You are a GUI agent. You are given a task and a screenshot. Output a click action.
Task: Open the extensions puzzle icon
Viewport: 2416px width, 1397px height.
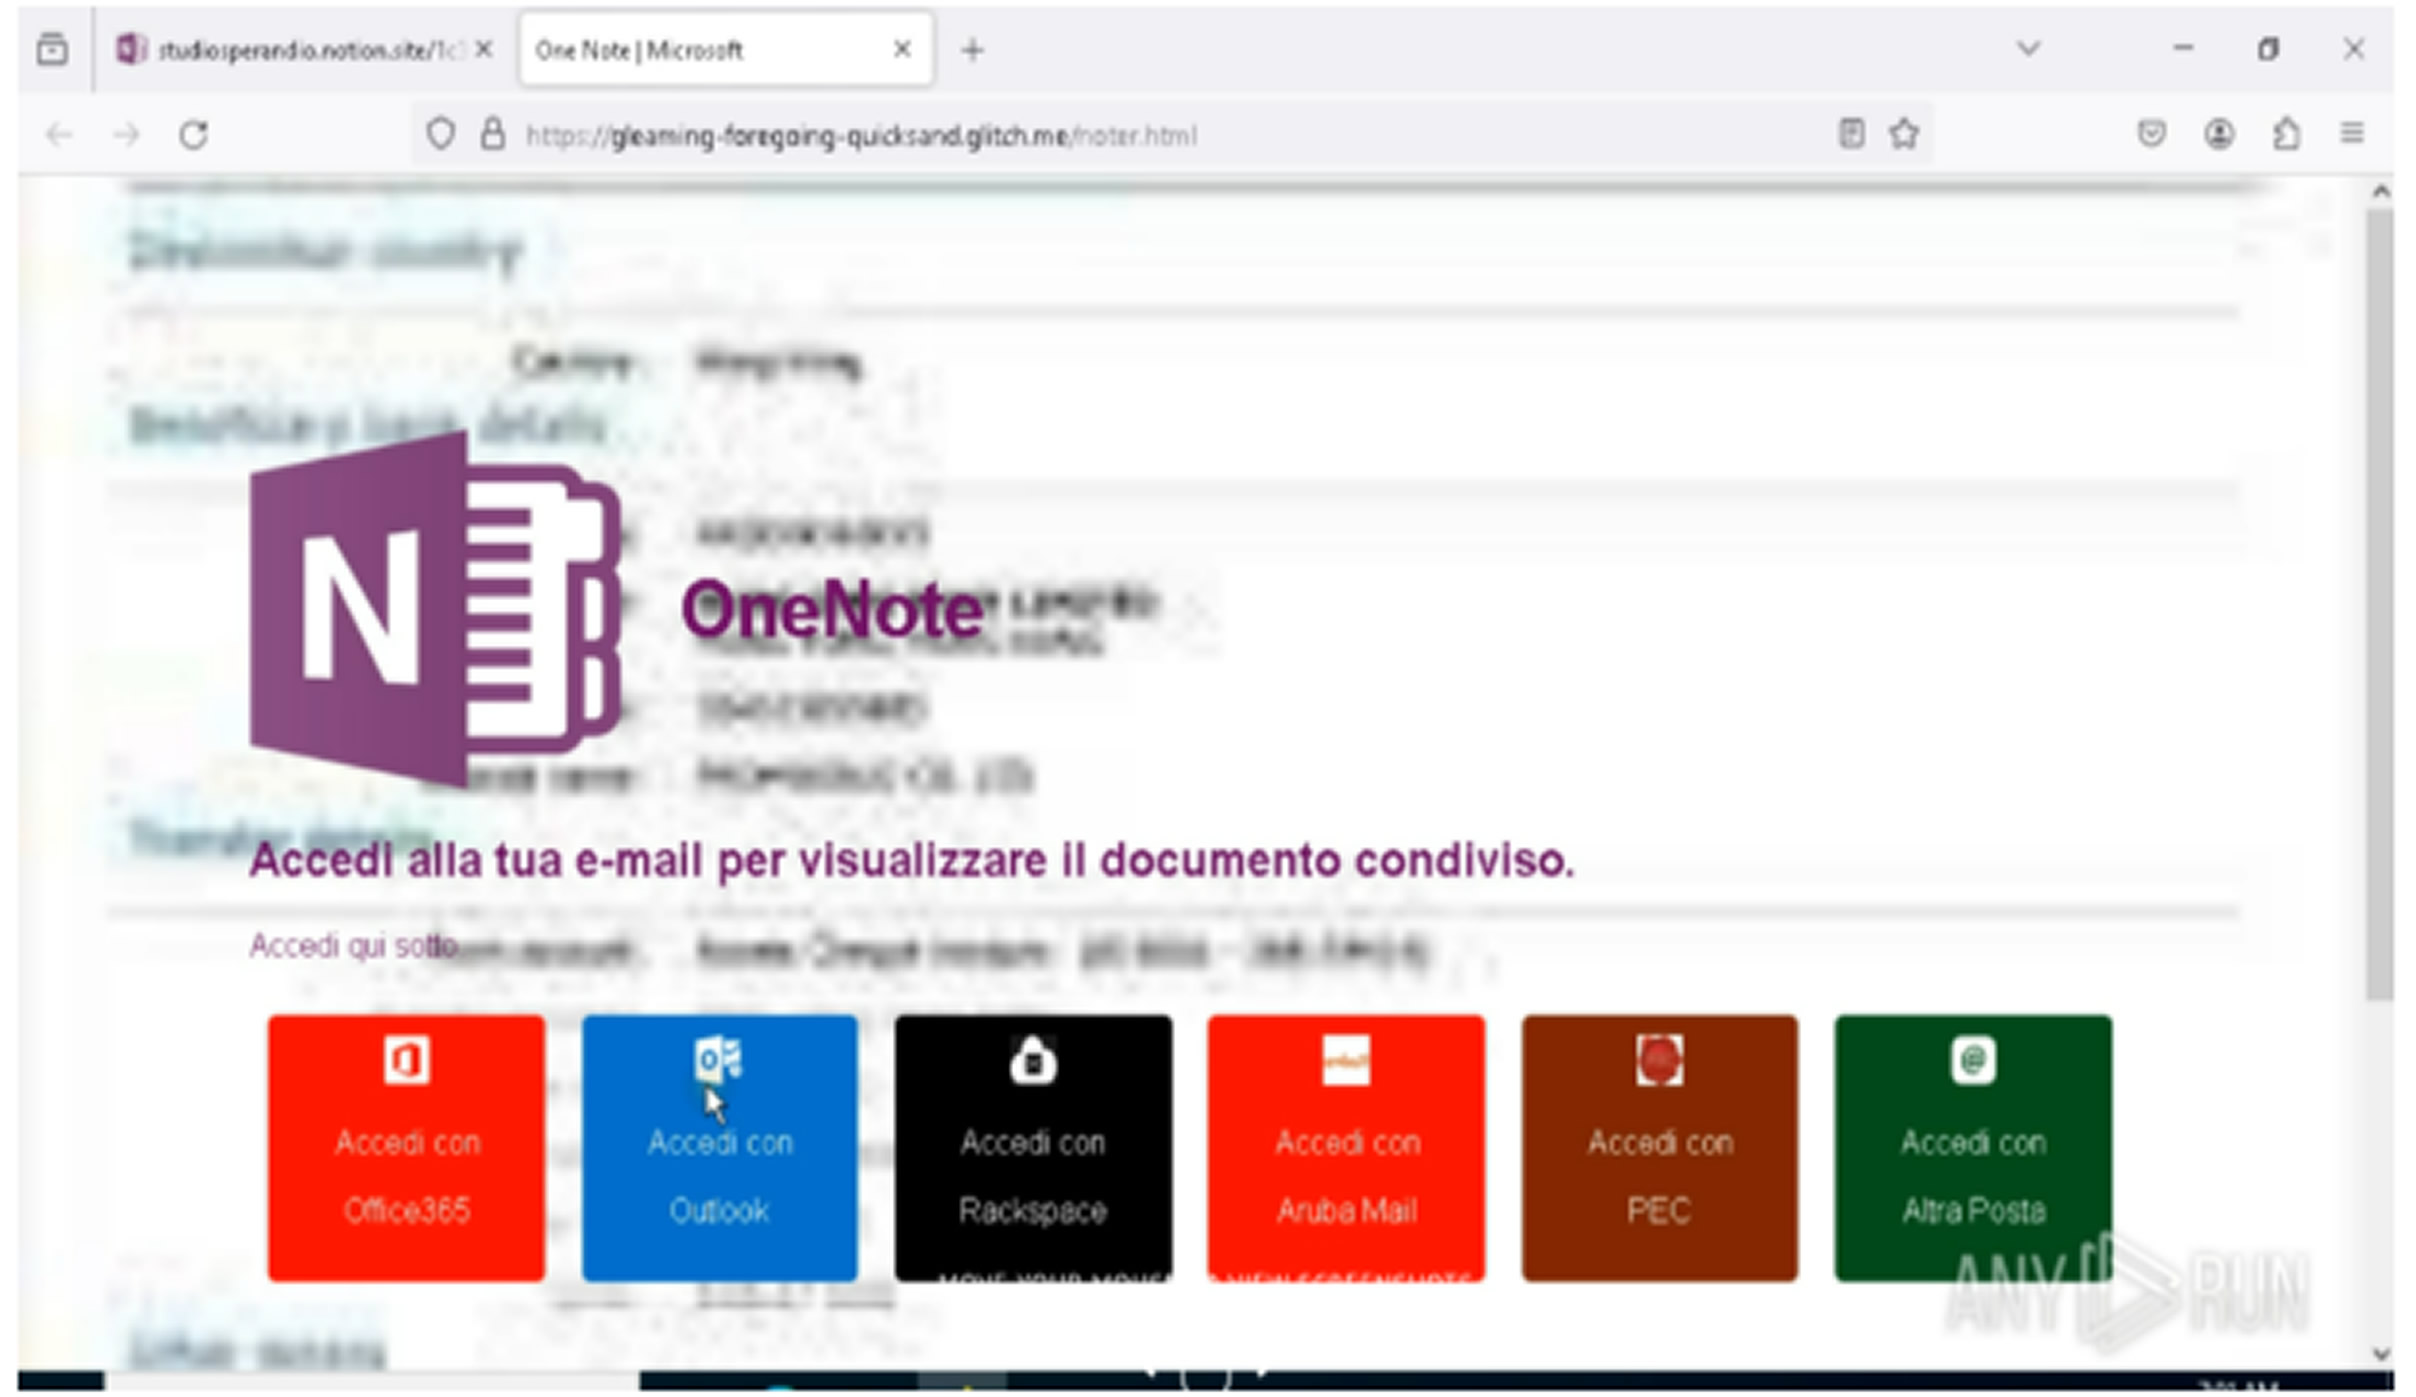pyautogui.click(x=2286, y=134)
